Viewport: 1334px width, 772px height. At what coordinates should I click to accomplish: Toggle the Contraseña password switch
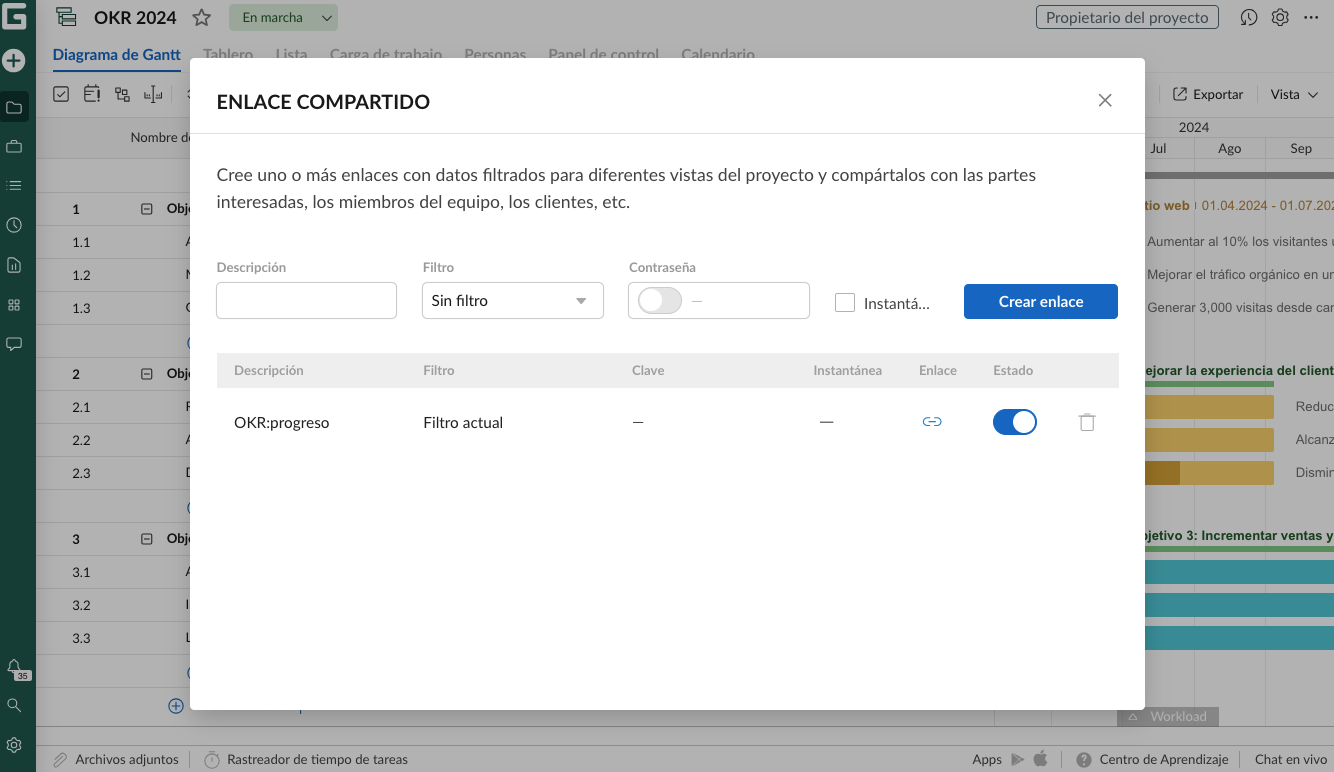(660, 300)
